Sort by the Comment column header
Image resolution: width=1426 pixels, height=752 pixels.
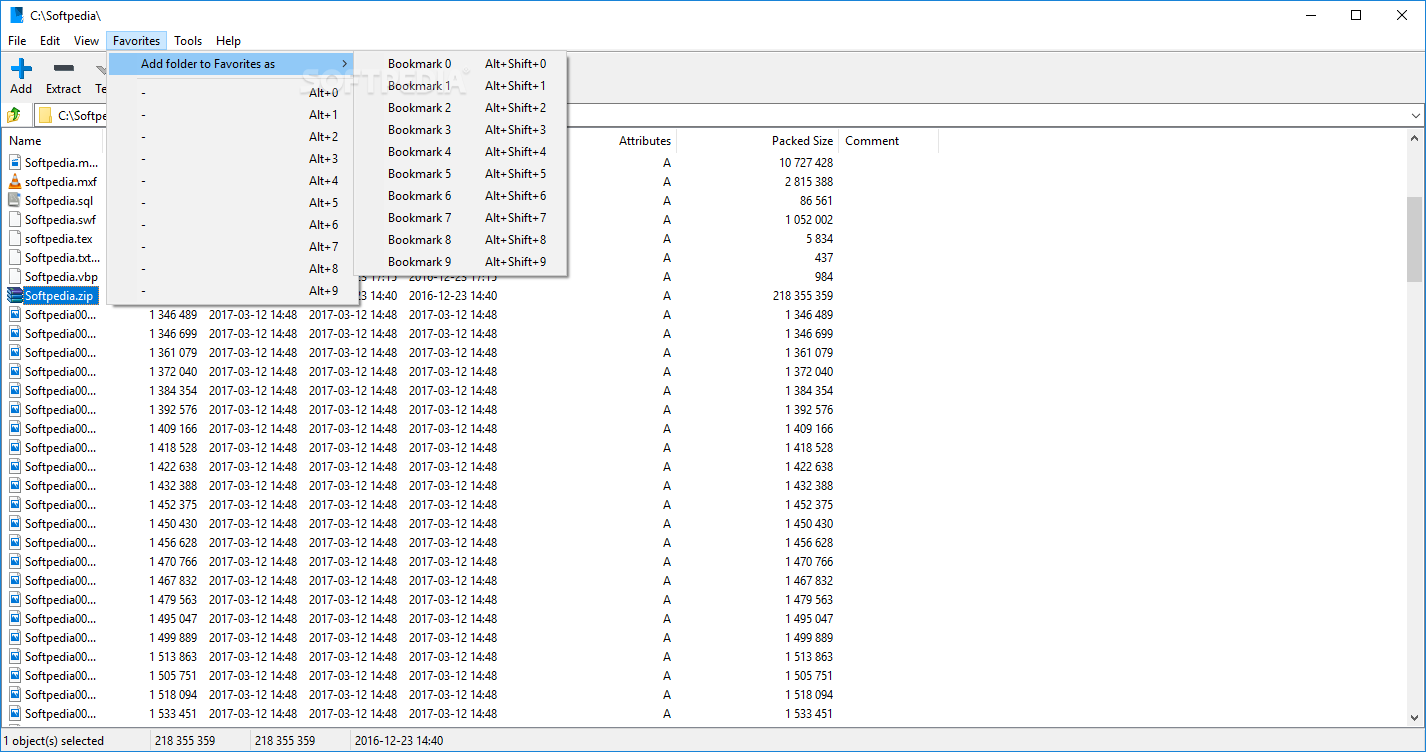888,141
